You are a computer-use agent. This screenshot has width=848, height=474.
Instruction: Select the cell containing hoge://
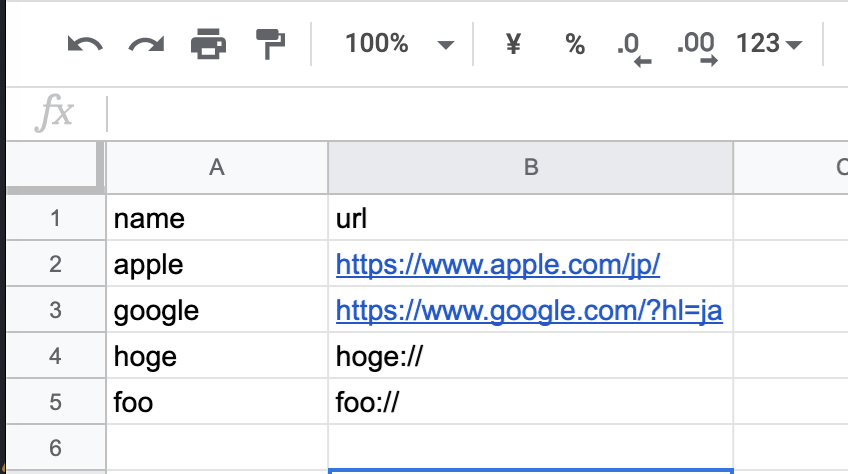click(531, 356)
